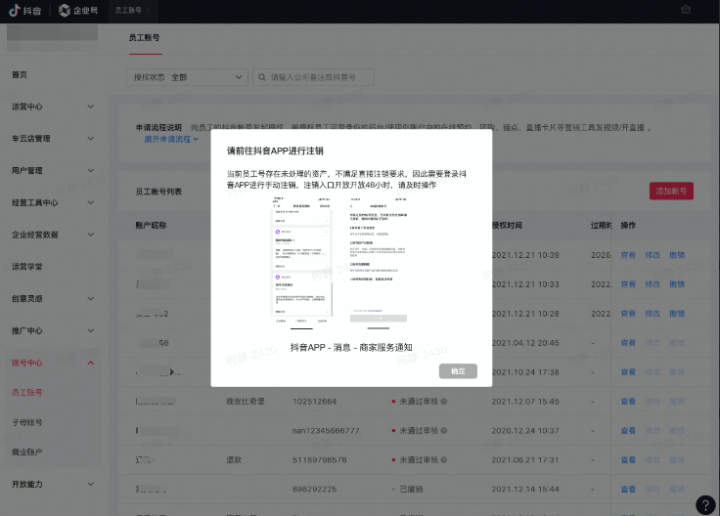This screenshot has width=720, height=516.
Task: Click 查看 for 2021.04.12 20:45 row
Action: coord(628,342)
